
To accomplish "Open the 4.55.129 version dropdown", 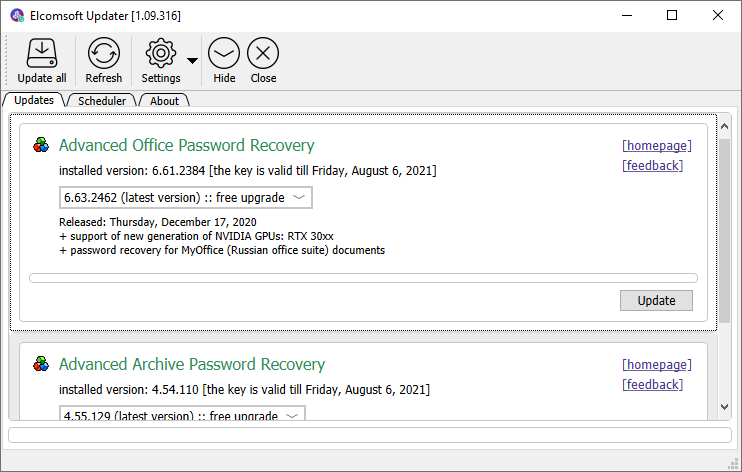I will pos(182,414).
